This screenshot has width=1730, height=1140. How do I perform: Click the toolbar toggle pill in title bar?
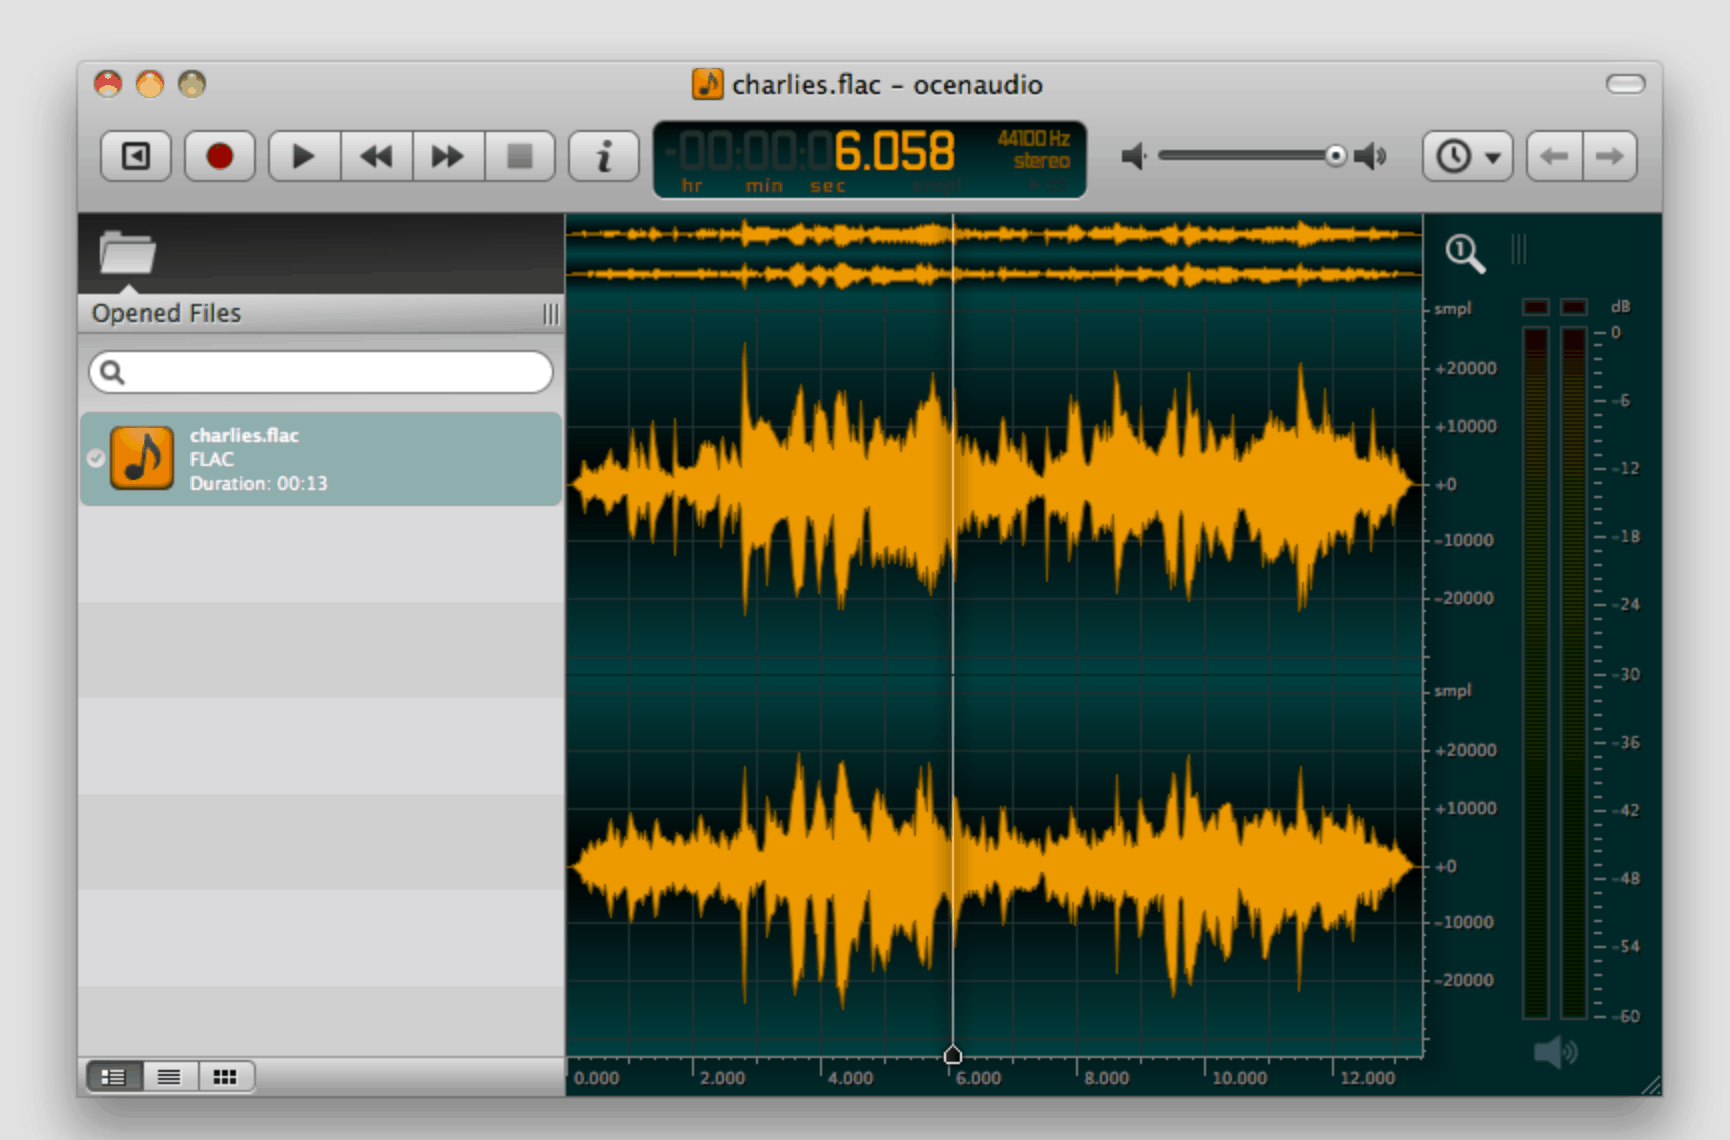1626,84
